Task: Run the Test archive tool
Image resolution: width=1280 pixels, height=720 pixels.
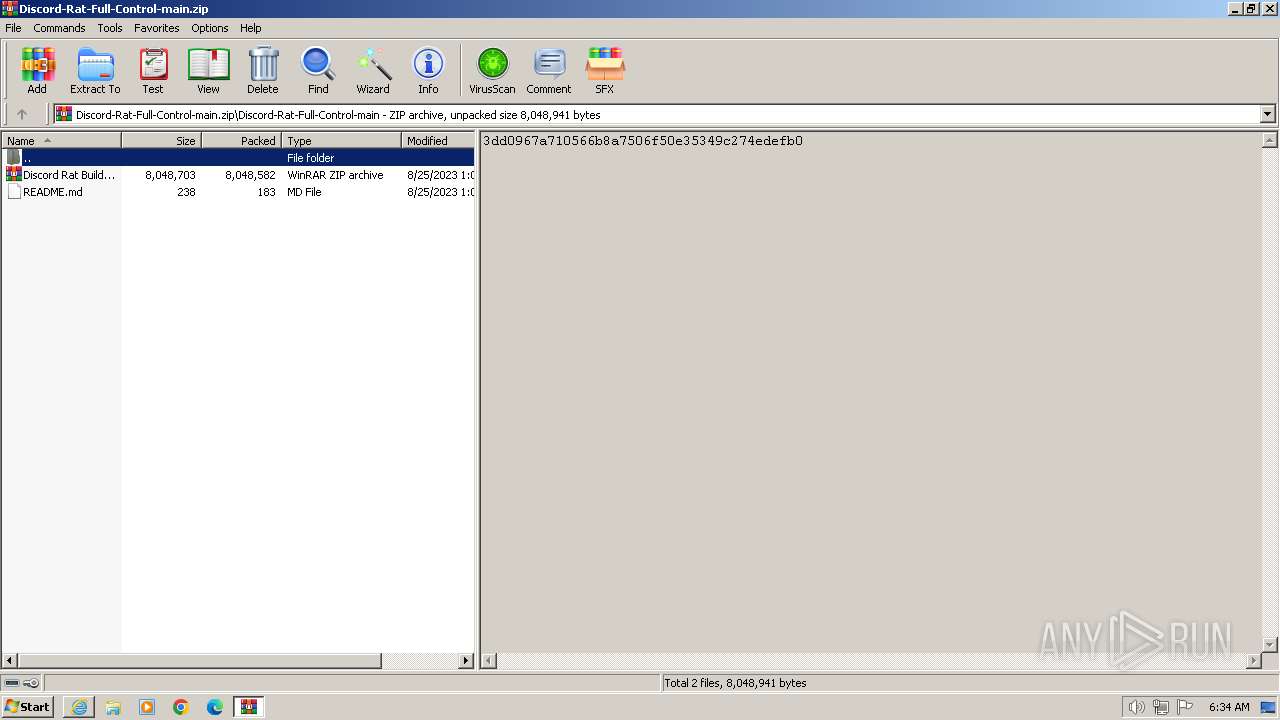Action: (153, 70)
